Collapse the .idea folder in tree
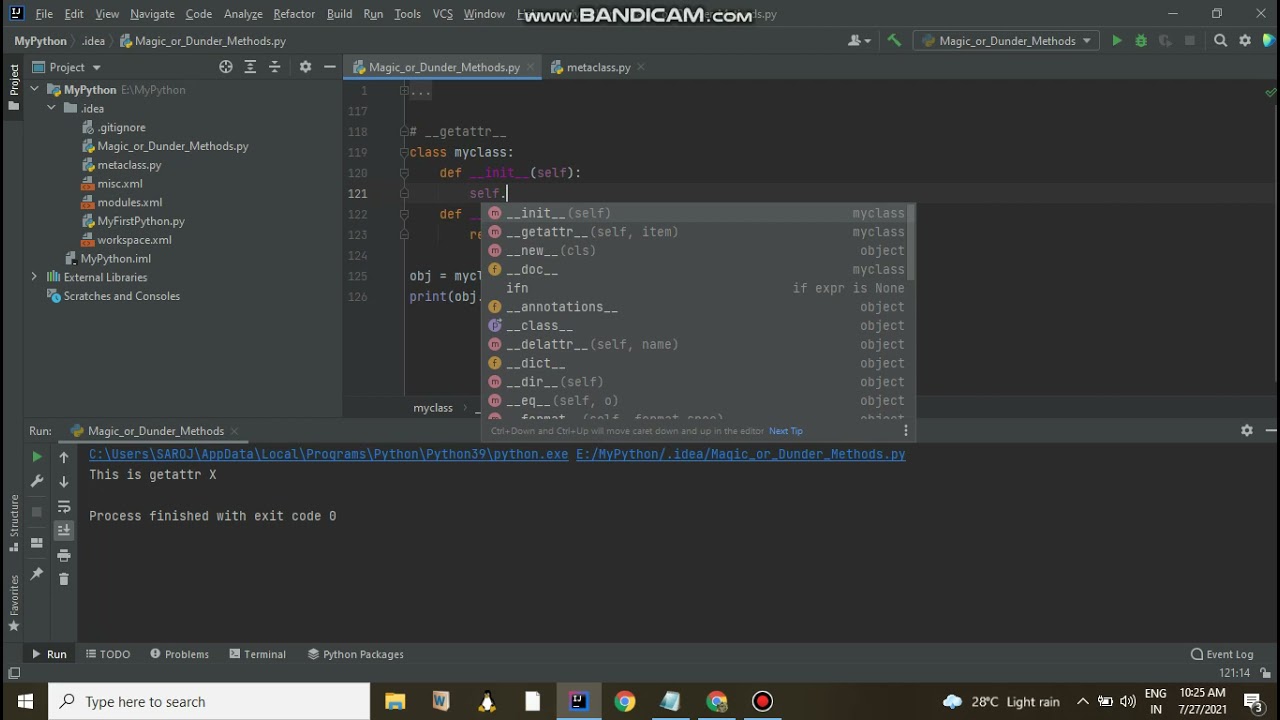 pyautogui.click(x=51, y=109)
